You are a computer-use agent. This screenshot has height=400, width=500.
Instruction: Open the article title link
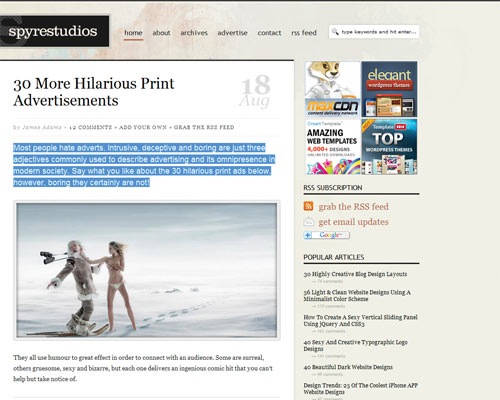click(x=94, y=92)
